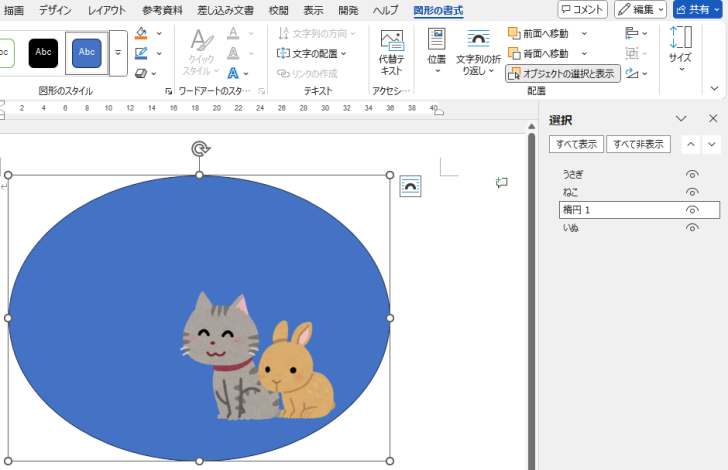Open the 参考資料 tab

coord(162,10)
